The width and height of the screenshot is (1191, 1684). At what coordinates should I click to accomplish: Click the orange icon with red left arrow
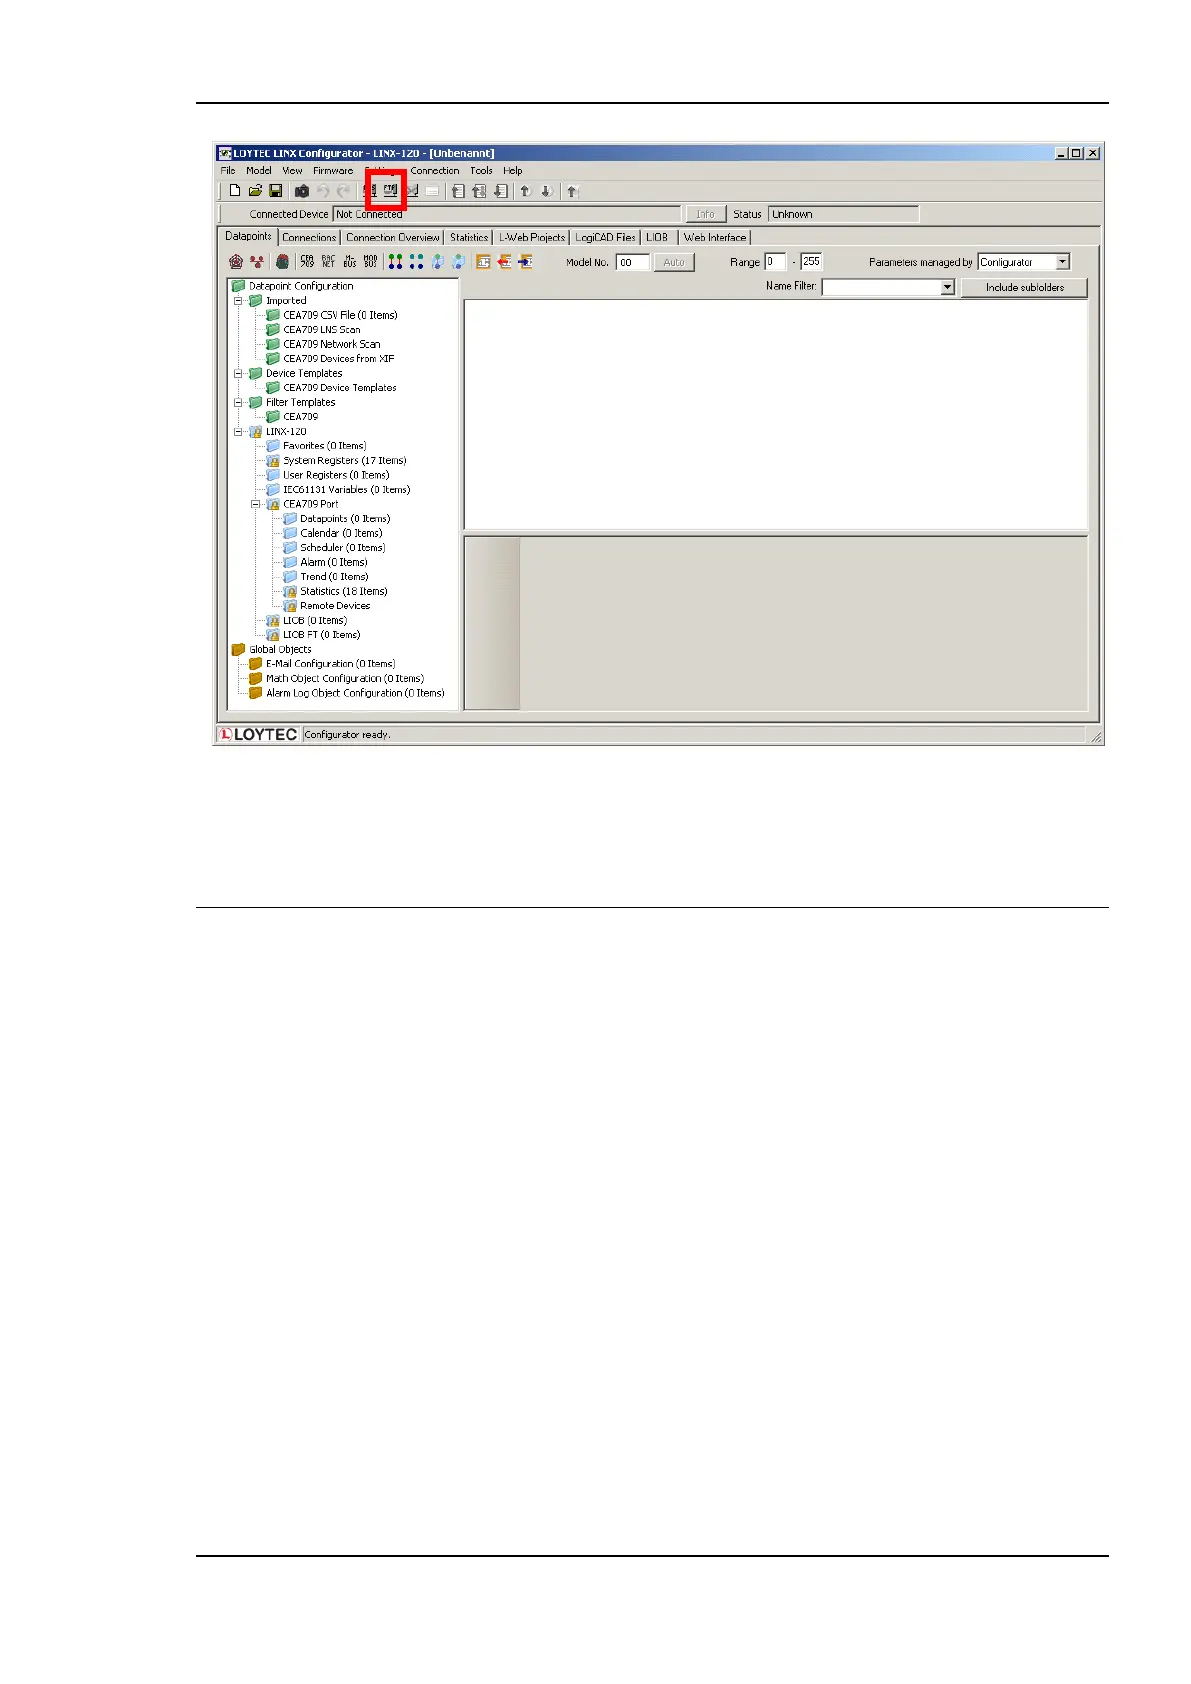[x=504, y=262]
